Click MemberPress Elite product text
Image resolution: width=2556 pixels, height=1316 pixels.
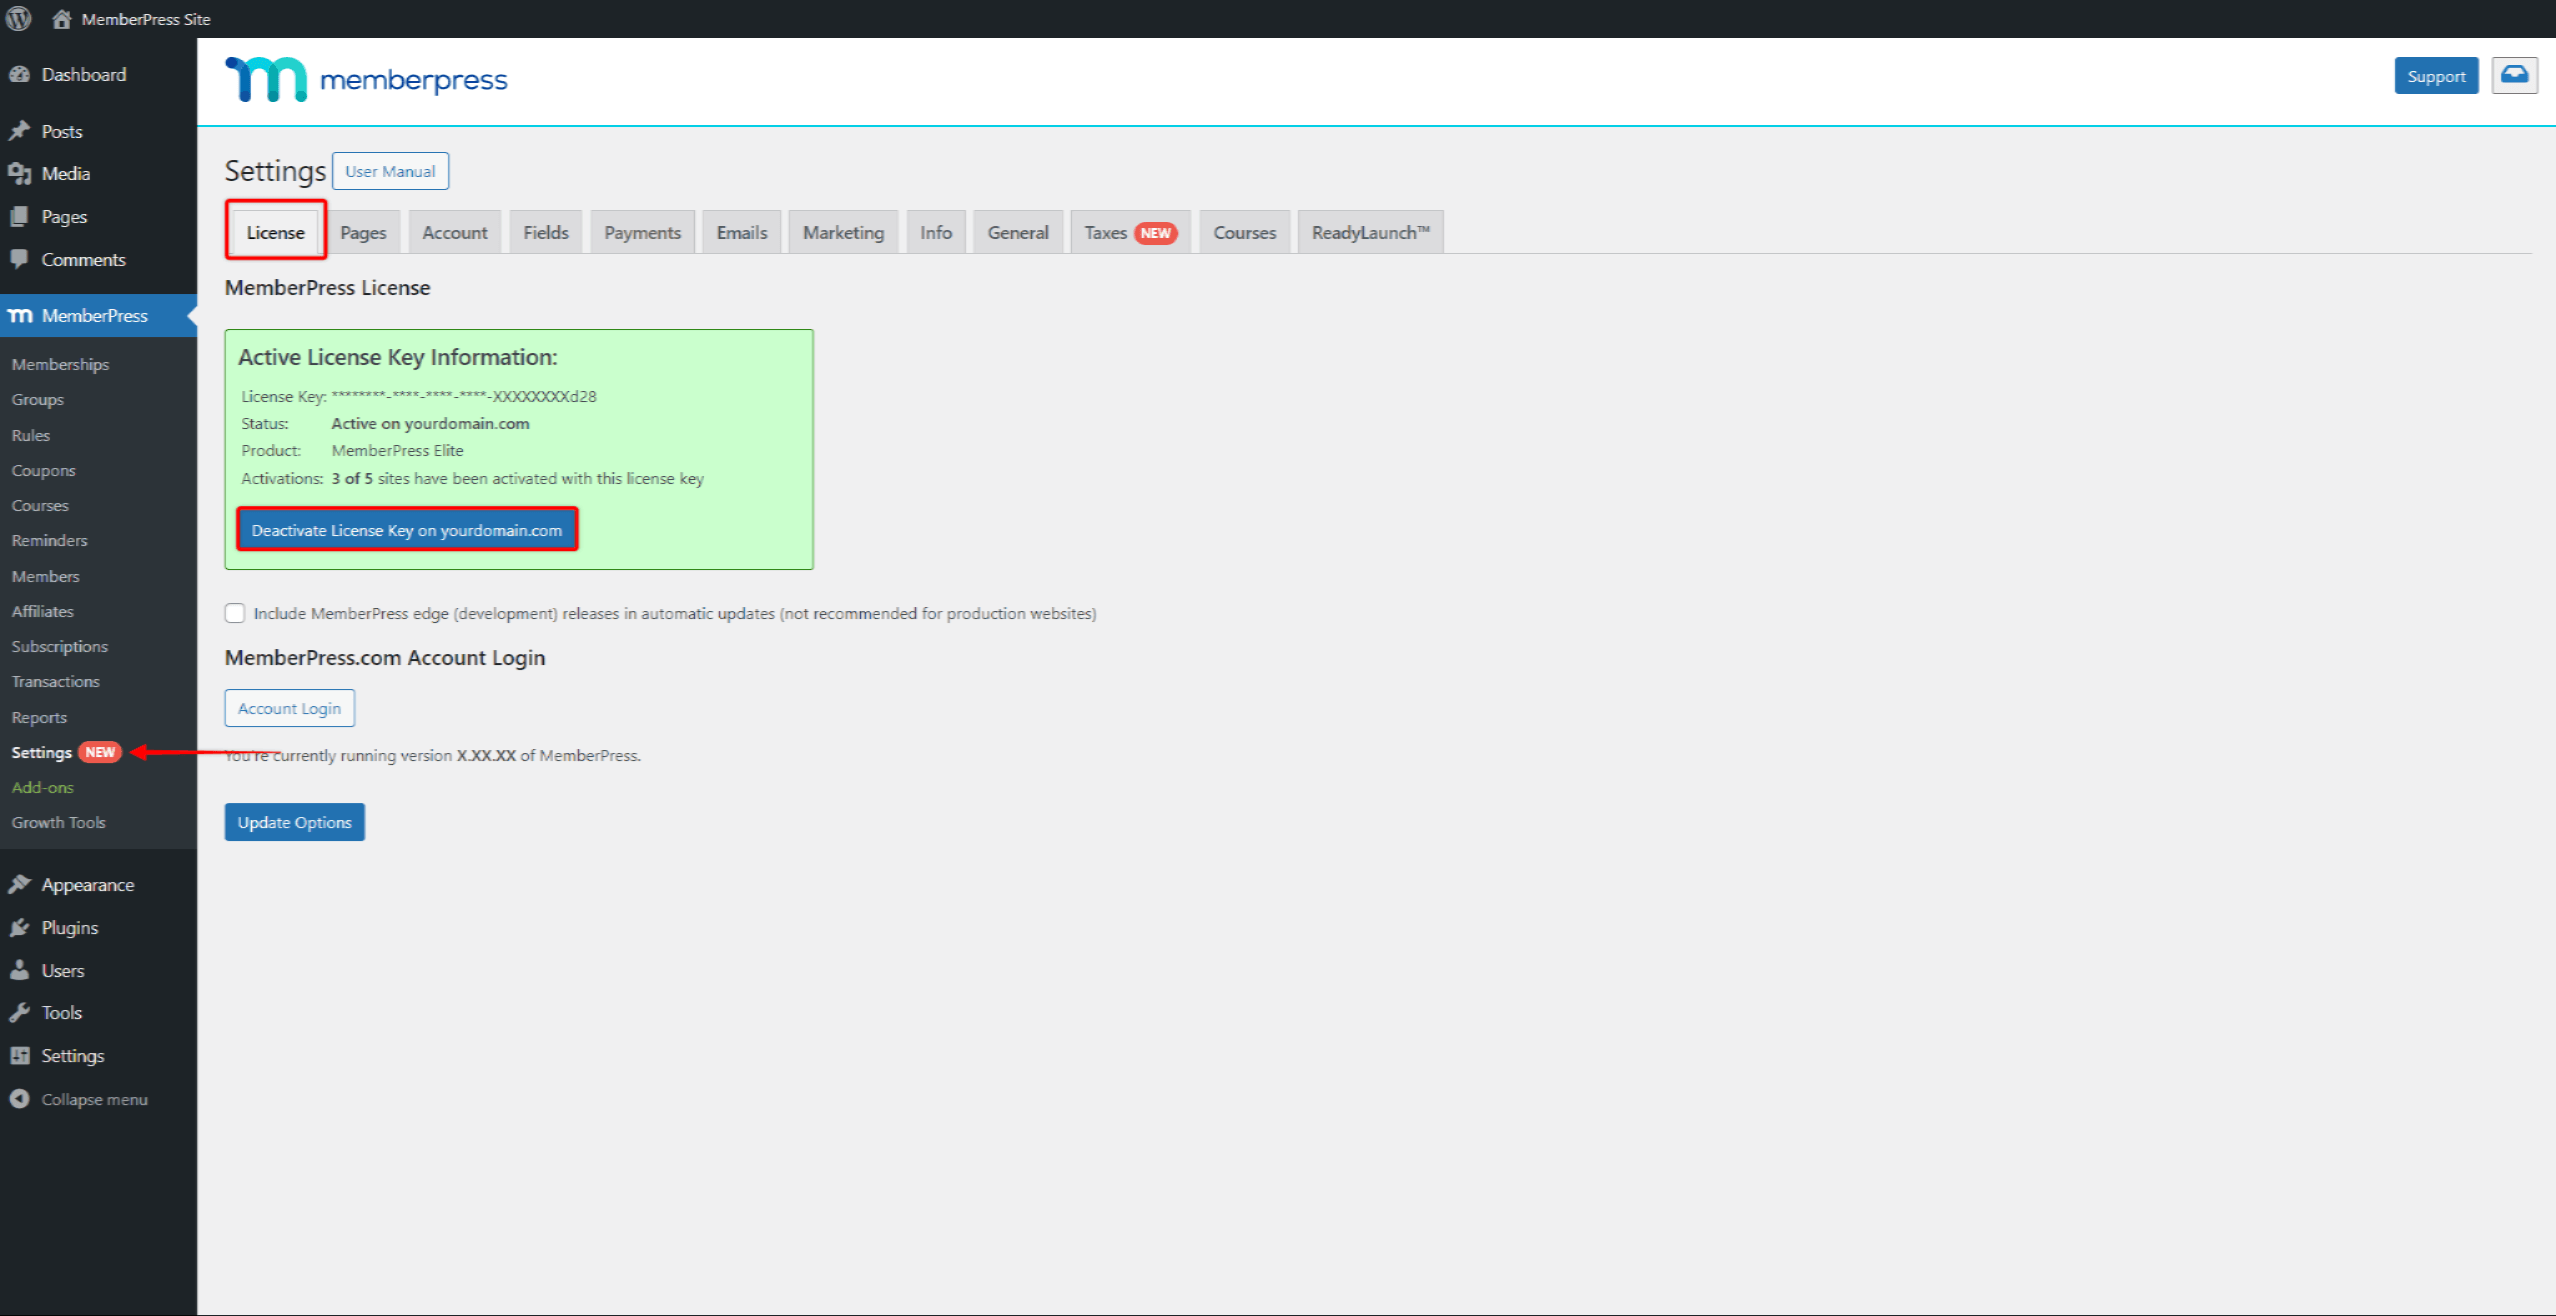click(x=397, y=450)
